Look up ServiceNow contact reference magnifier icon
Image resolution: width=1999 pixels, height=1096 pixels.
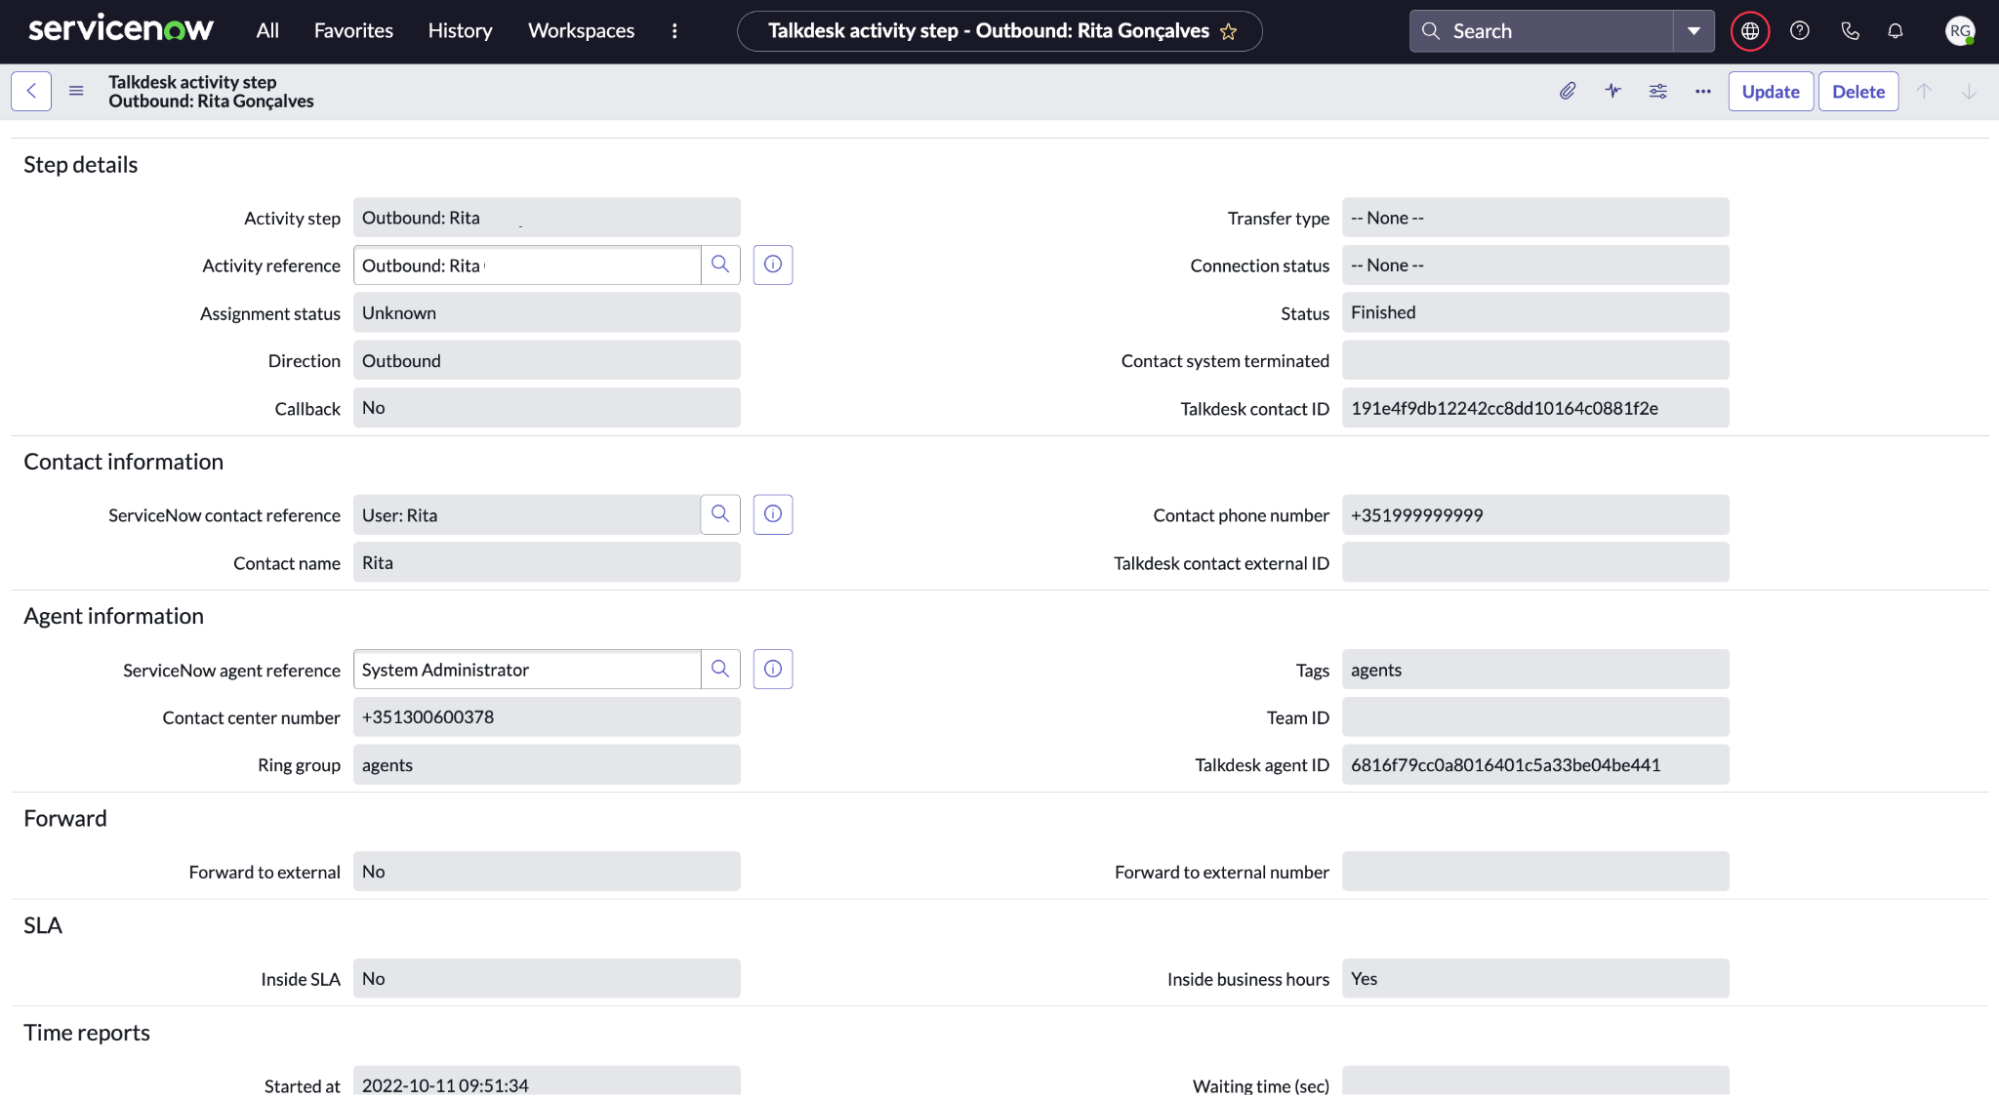coord(720,514)
